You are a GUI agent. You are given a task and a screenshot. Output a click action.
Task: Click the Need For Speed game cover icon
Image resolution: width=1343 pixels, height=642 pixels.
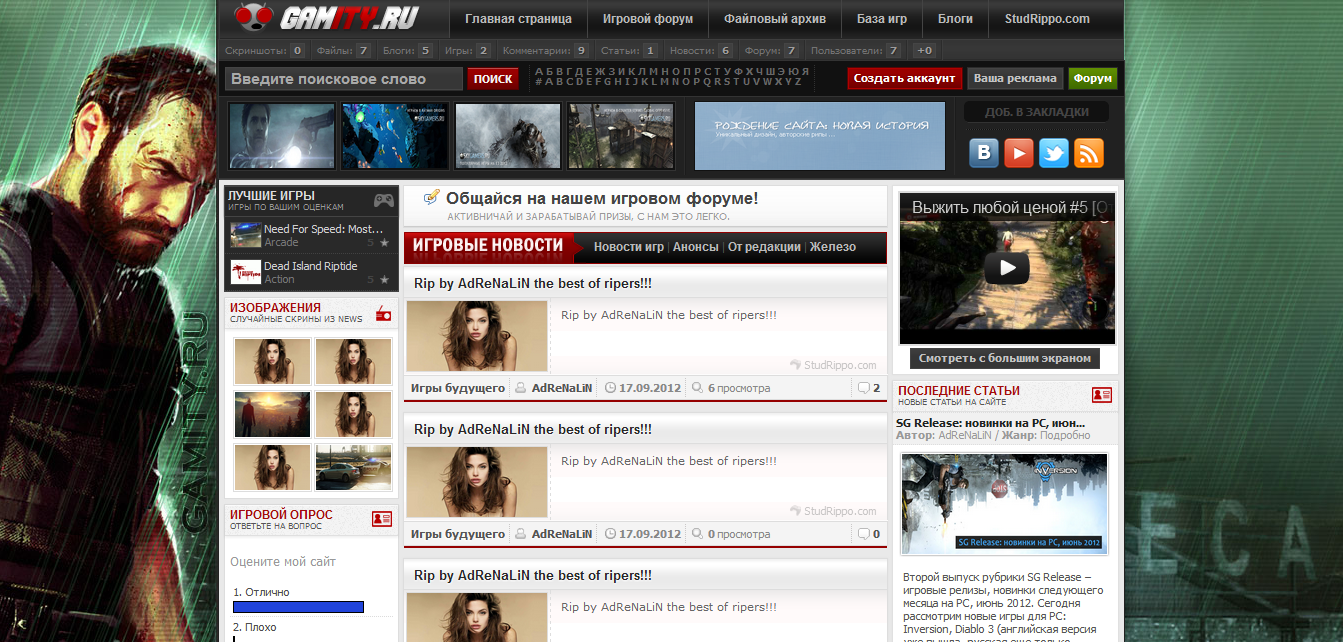tap(246, 235)
